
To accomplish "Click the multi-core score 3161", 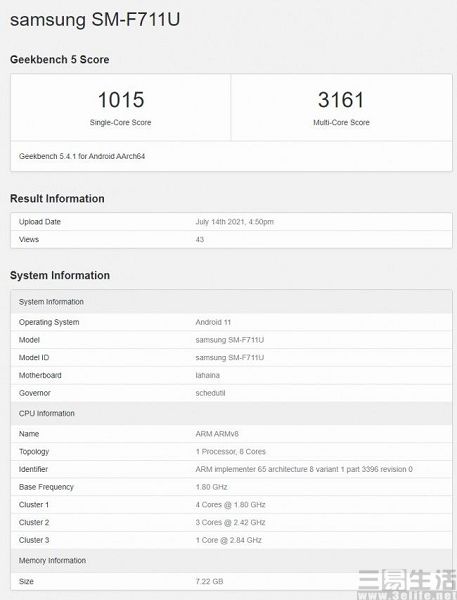I will (x=341, y=99).
